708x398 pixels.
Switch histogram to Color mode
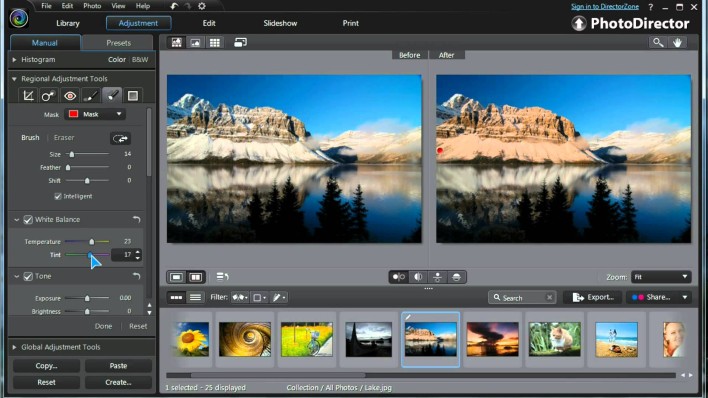[x=116, y=60]
